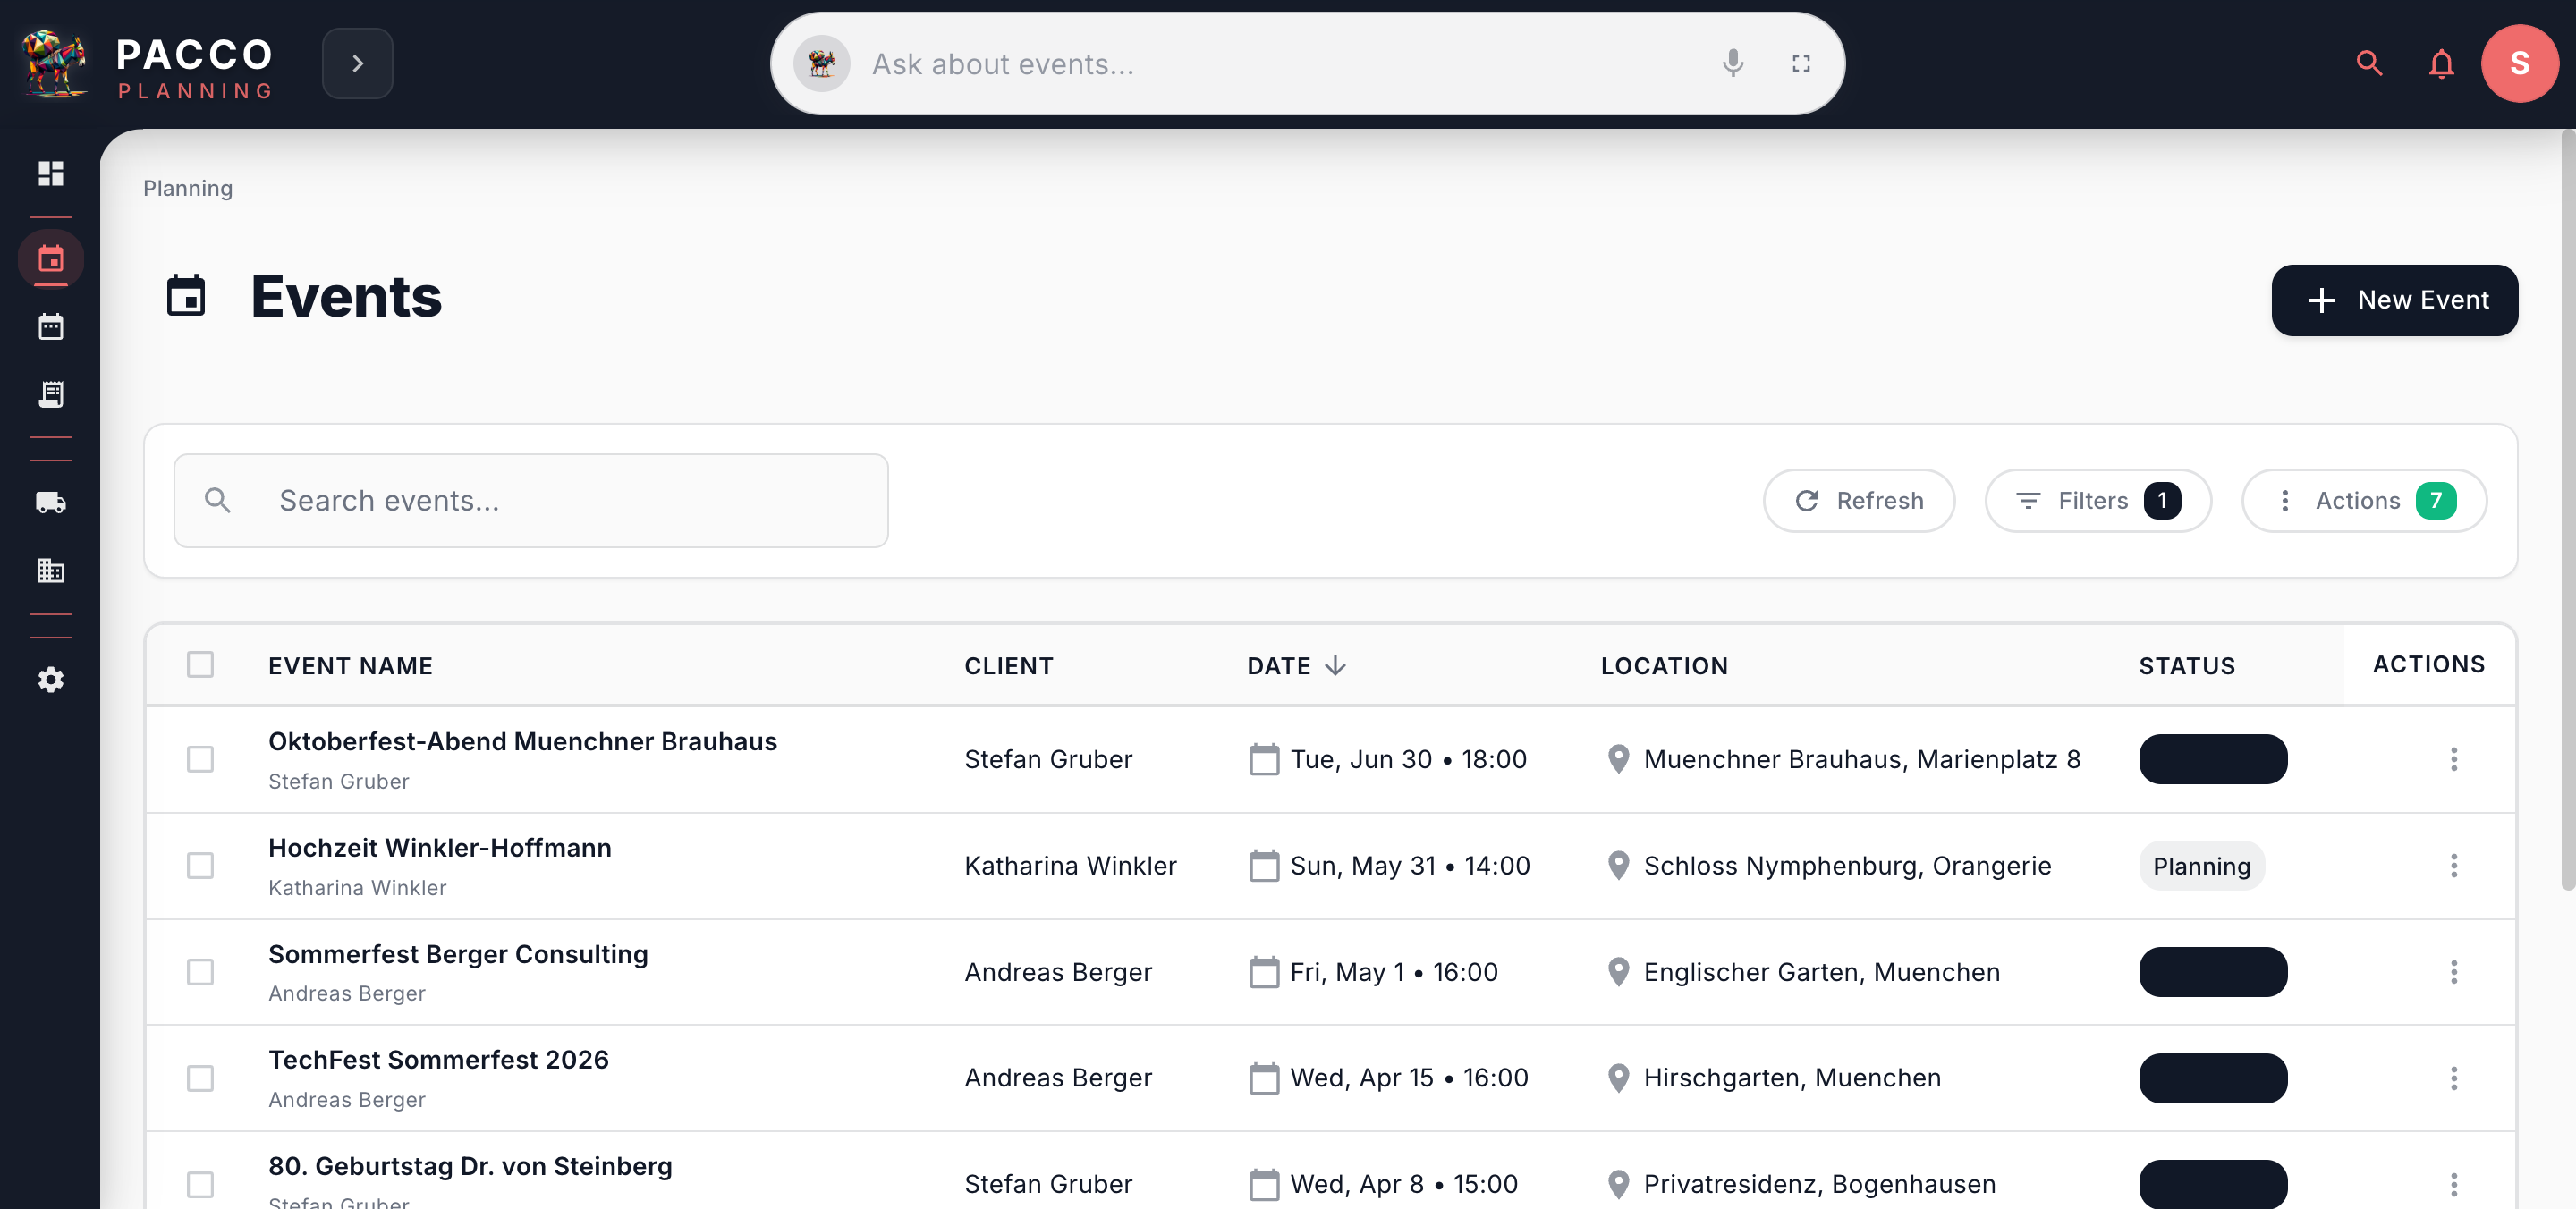Open settings via the gear icon
The width and height of the screenshot is (2576, 1209).
[51, 679]
